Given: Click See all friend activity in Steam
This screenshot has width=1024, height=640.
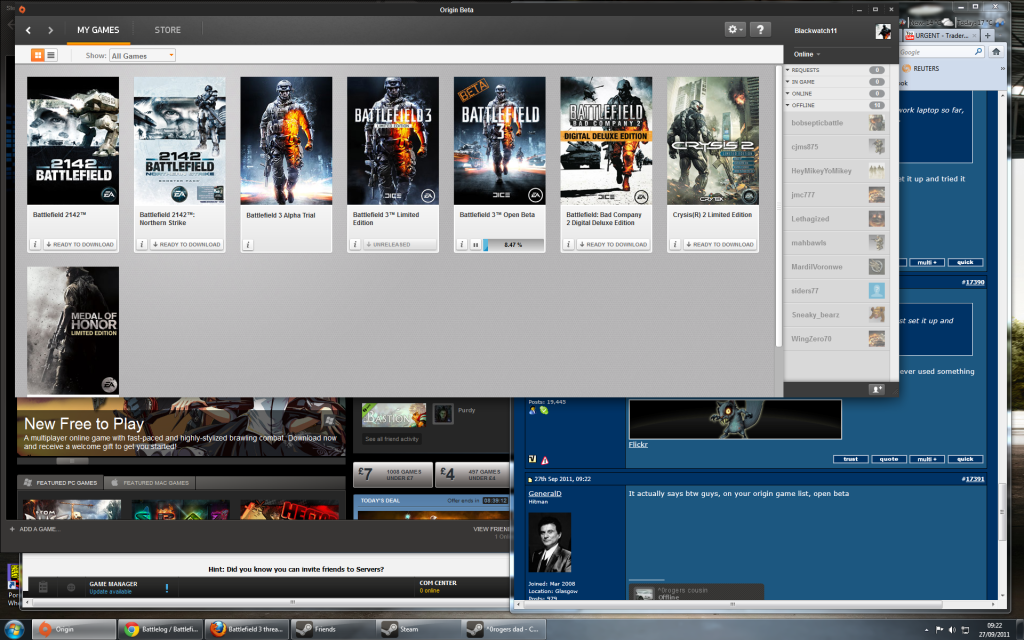Looking at the screenshot, I should (392, 439).
